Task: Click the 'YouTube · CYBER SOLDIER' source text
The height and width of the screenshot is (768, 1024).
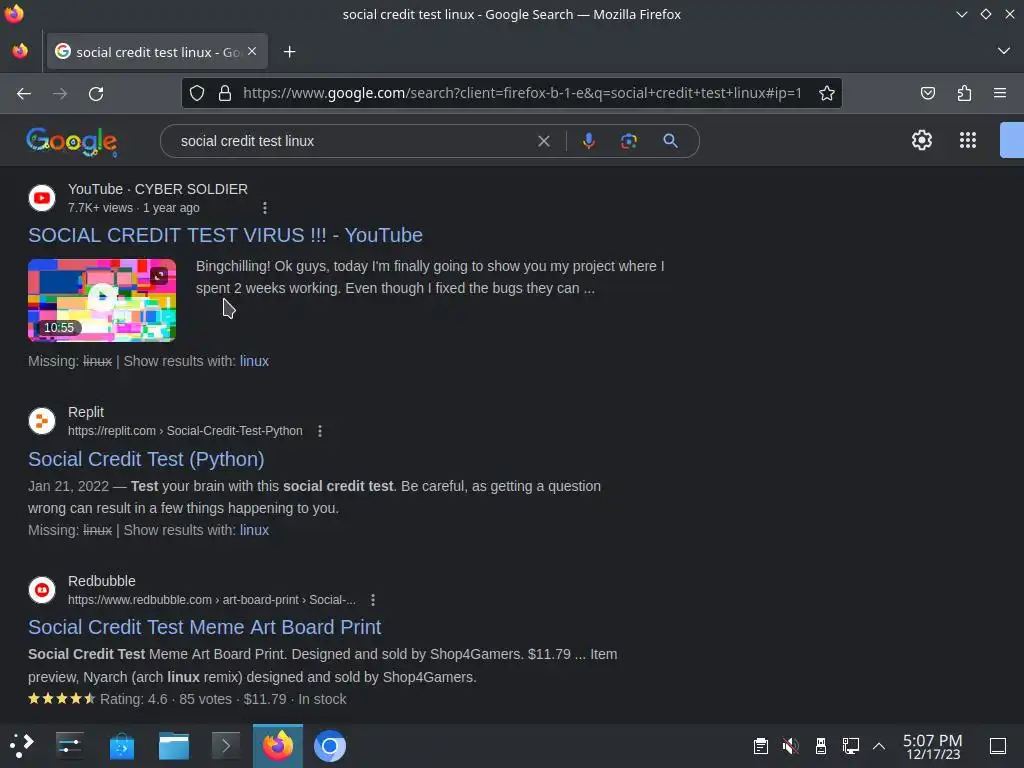Action: click(x=157, y=189)
